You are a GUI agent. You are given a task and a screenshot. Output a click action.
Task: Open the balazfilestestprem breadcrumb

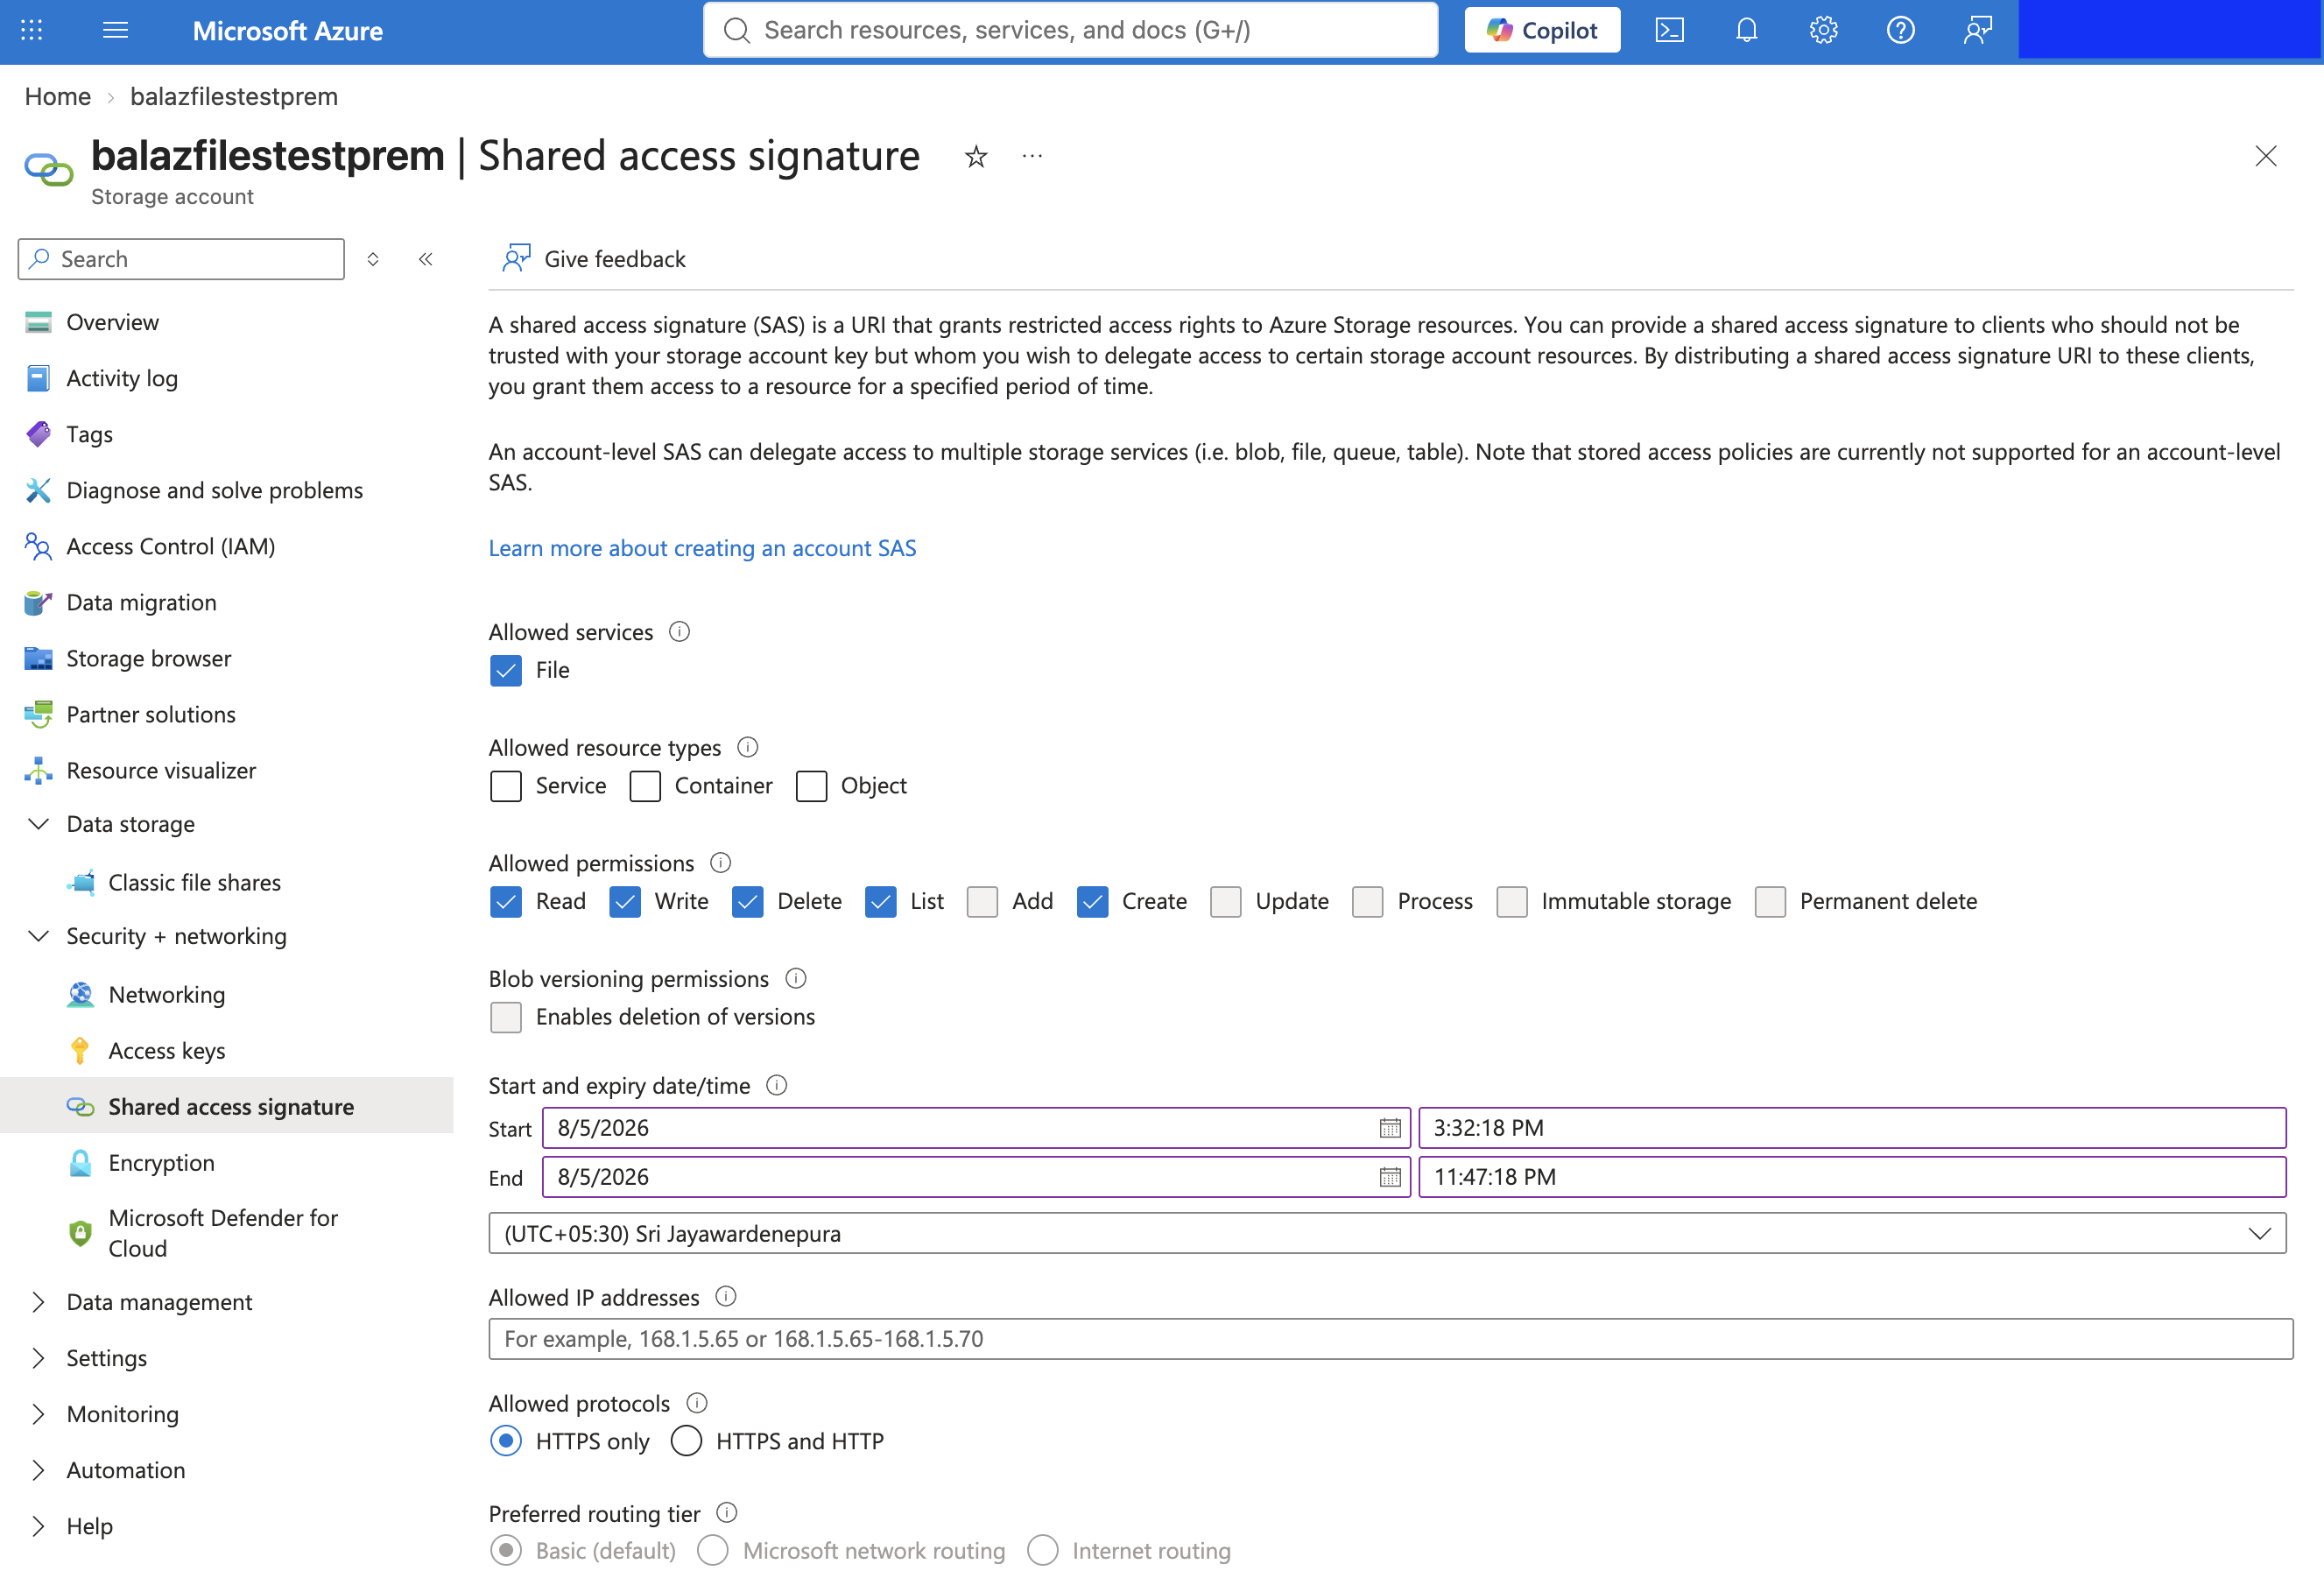(234, 96)
